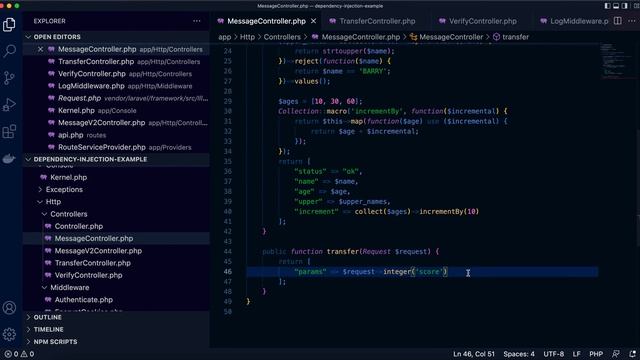This screenshot has width=640, height=360.
Task: Expand the Exceptions folder
Action: click(x=64, y=189)
